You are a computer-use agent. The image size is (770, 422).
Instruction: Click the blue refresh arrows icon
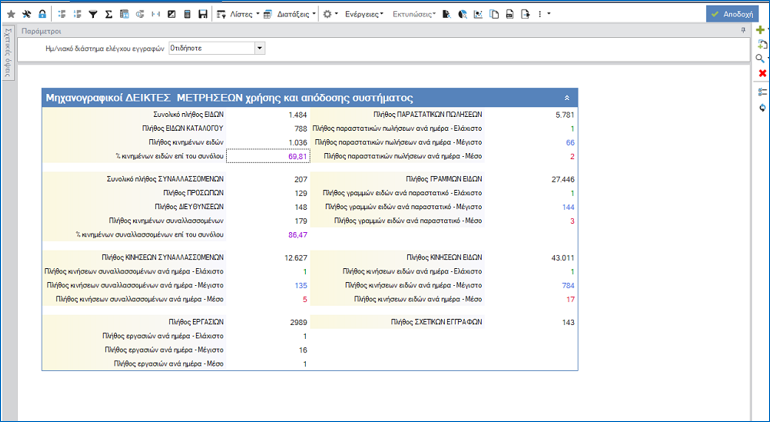pos(762,108)
